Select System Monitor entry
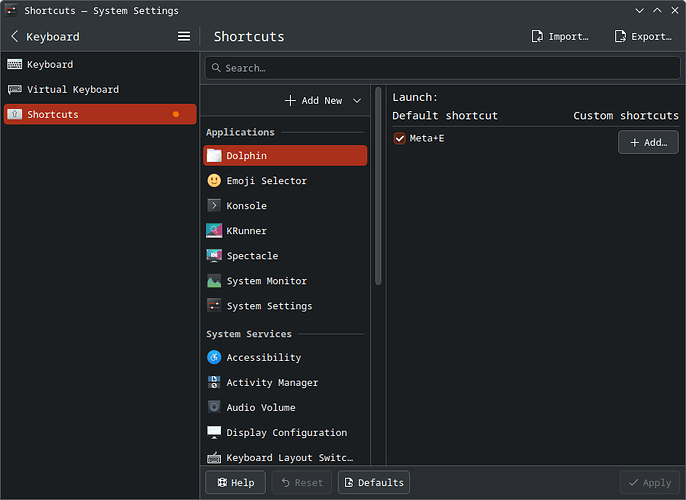686x500 pixels. (285, 280)
